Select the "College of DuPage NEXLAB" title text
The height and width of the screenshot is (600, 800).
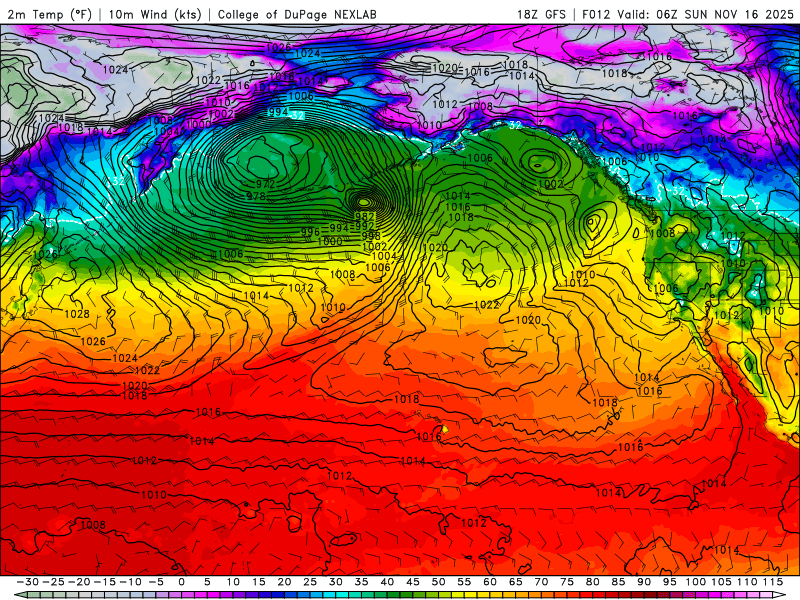pyautogui.click(x=297, y=14)
